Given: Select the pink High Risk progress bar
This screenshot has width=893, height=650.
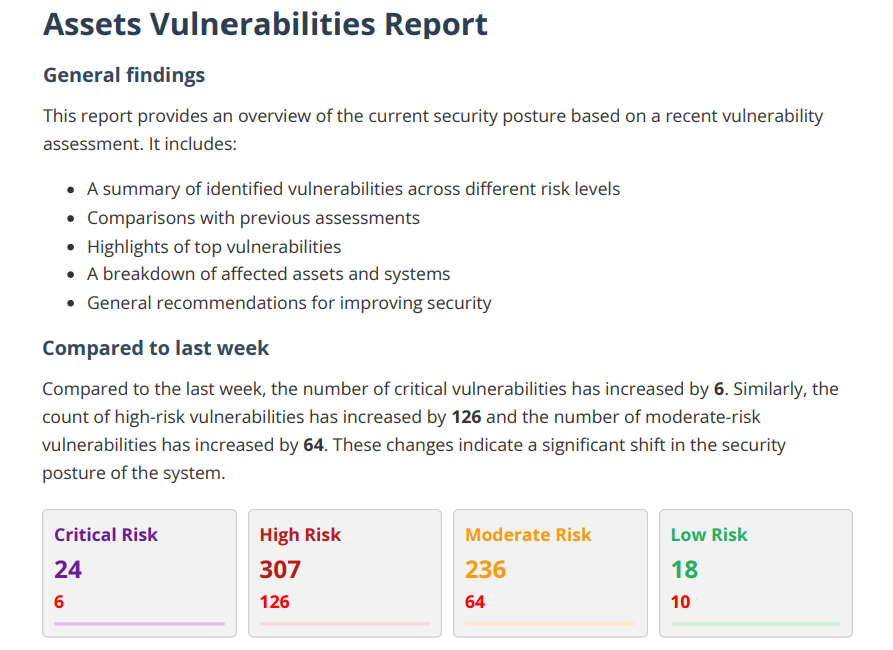Looking at the screenshot, I should 345,624.
